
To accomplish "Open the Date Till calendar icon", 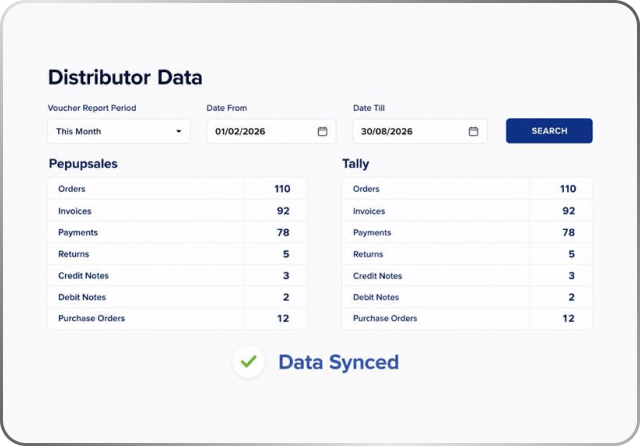I will coord(473,131).
